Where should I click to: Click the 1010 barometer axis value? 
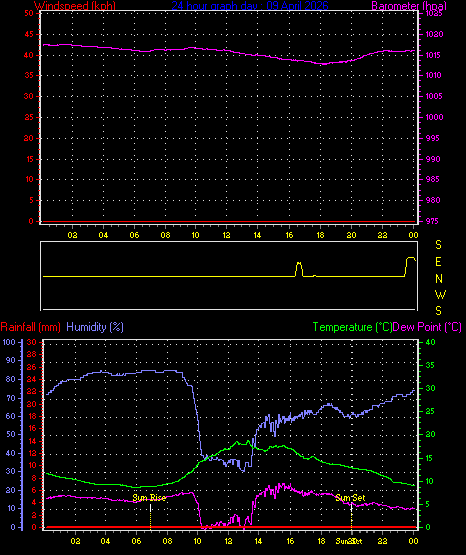[434, 75]
